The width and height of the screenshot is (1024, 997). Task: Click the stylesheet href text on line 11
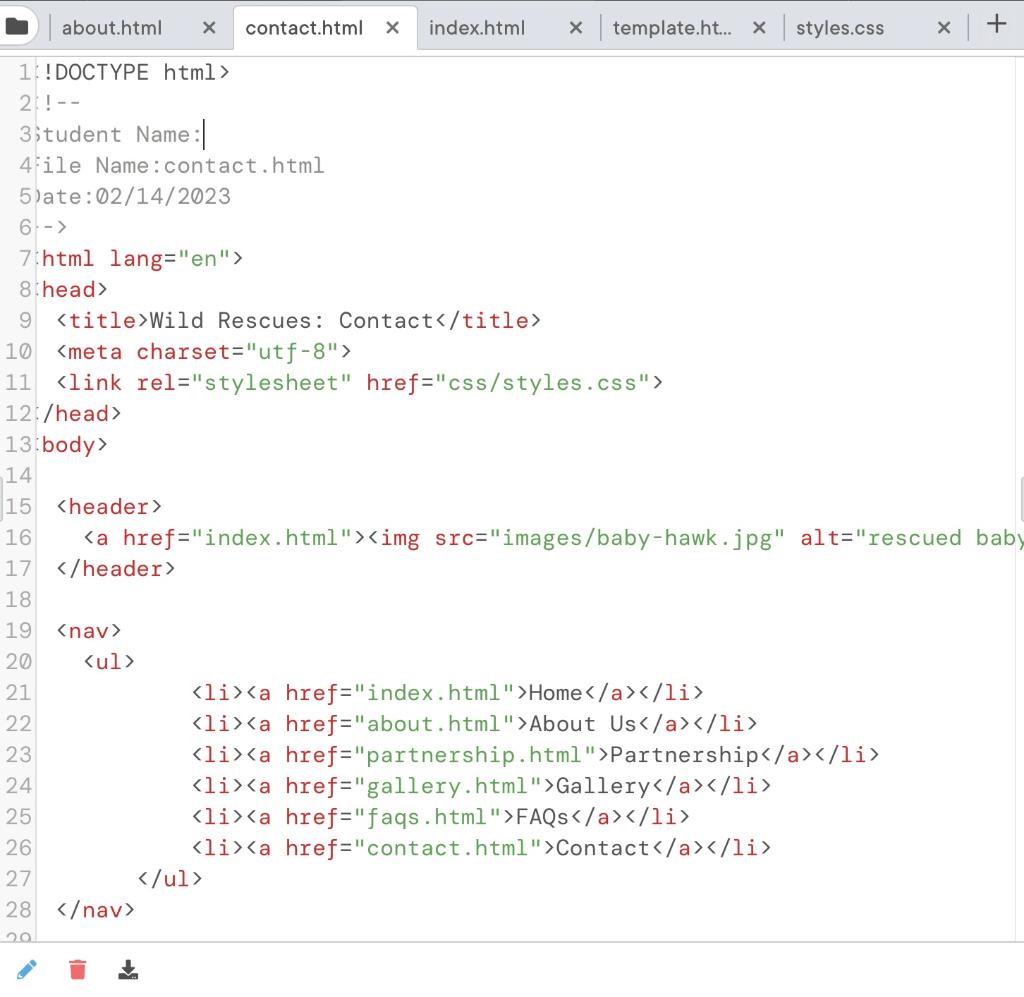[x=545, y=382]
